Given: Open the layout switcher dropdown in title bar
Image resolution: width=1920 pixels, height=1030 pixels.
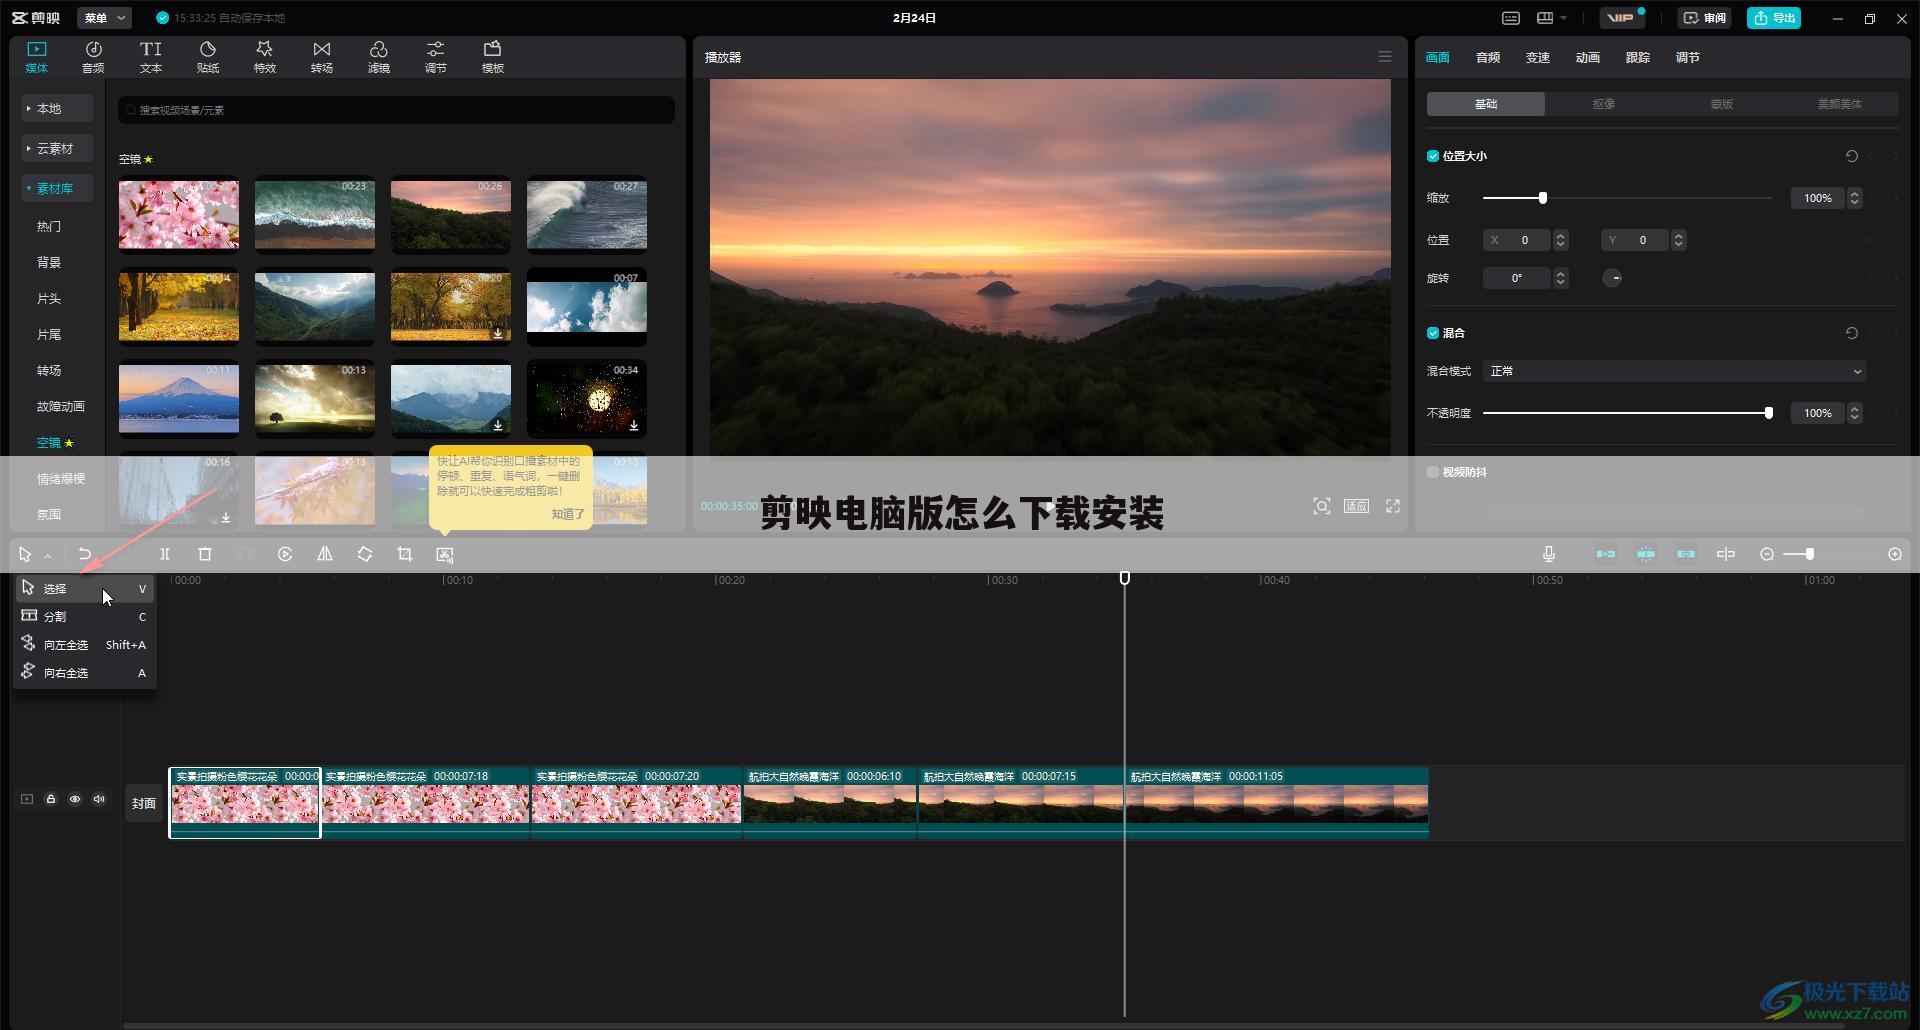Looking at the screenshot, I should point(1551,18).
